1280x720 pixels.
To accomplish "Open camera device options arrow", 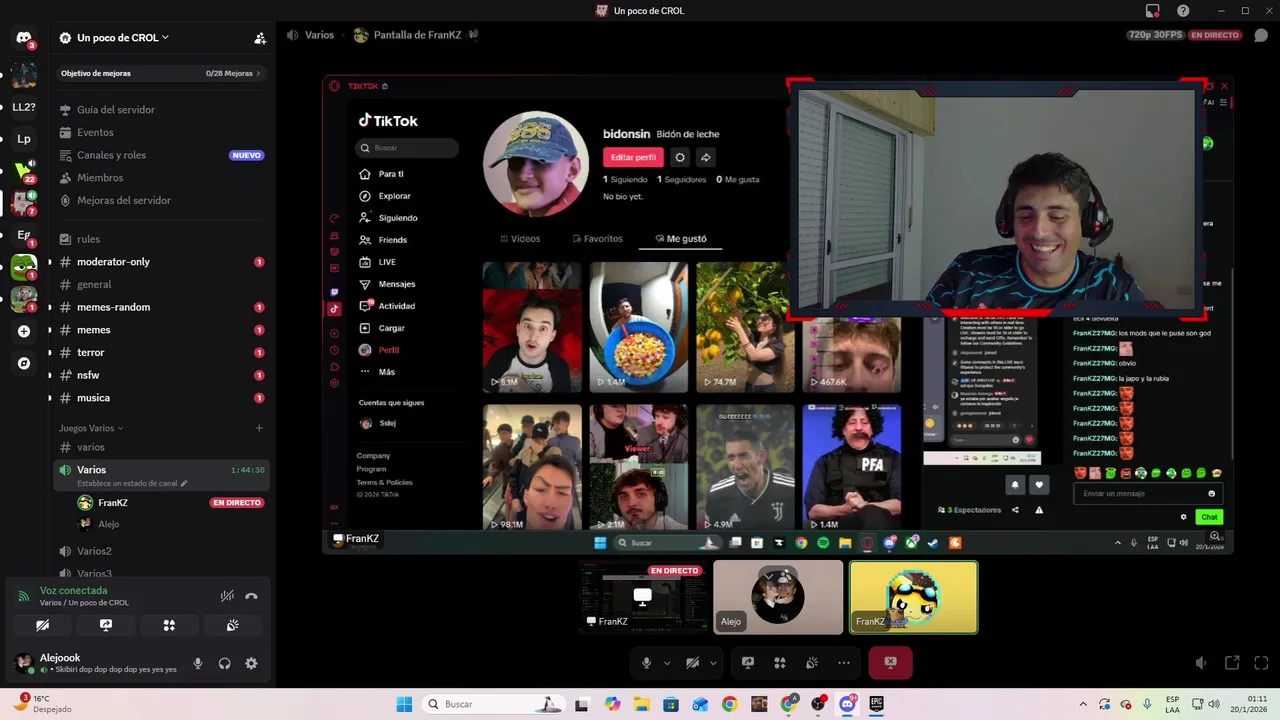I will click(x=713, y=662).
